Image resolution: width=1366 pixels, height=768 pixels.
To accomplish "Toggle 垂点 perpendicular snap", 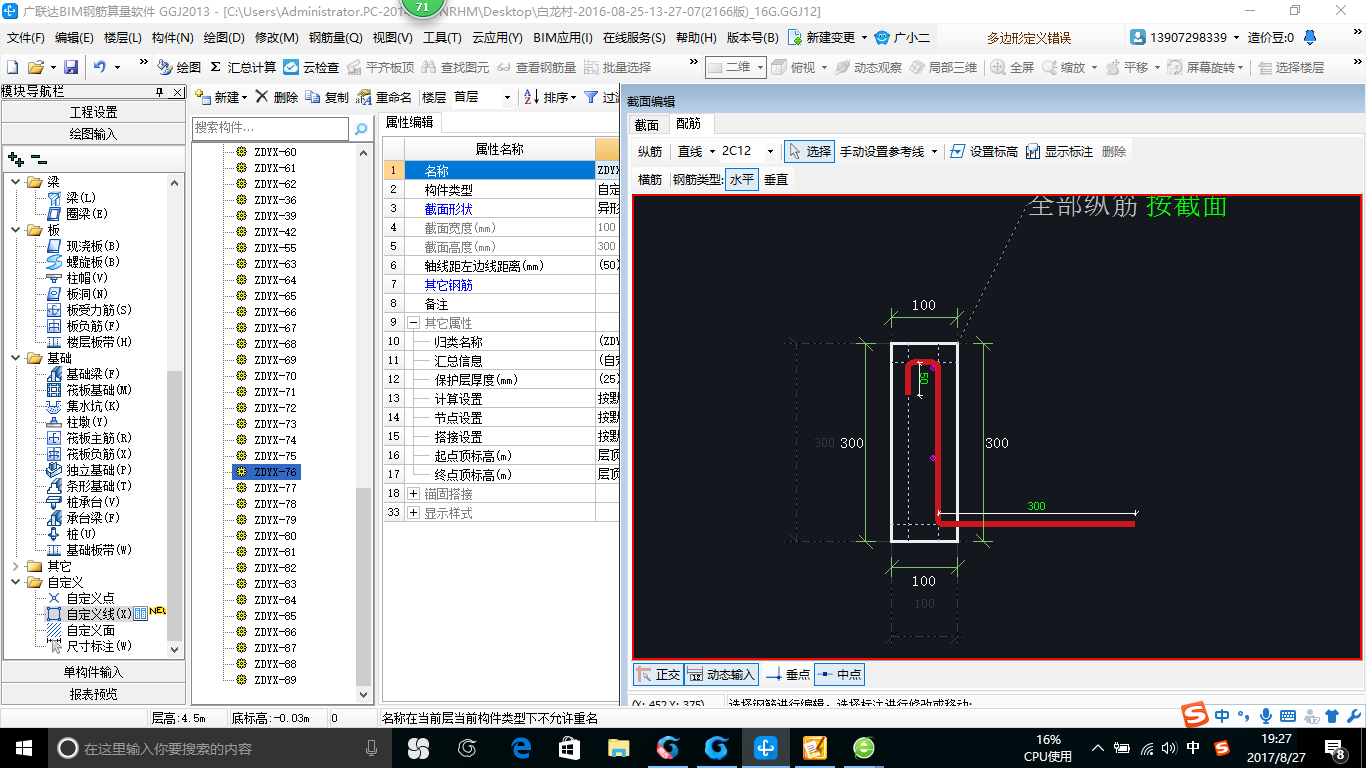I will (788, 675).
